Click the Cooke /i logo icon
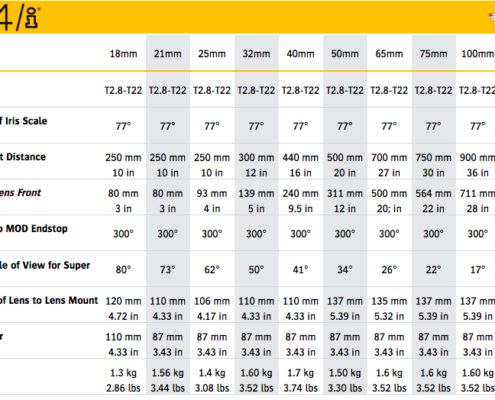495x400 pixels. click(19, 17)
